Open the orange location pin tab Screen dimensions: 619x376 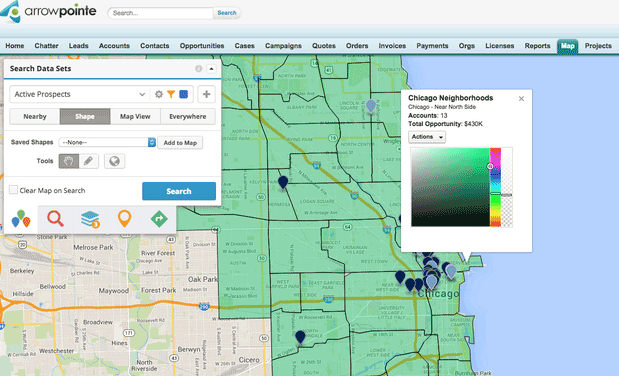(124, 218)
